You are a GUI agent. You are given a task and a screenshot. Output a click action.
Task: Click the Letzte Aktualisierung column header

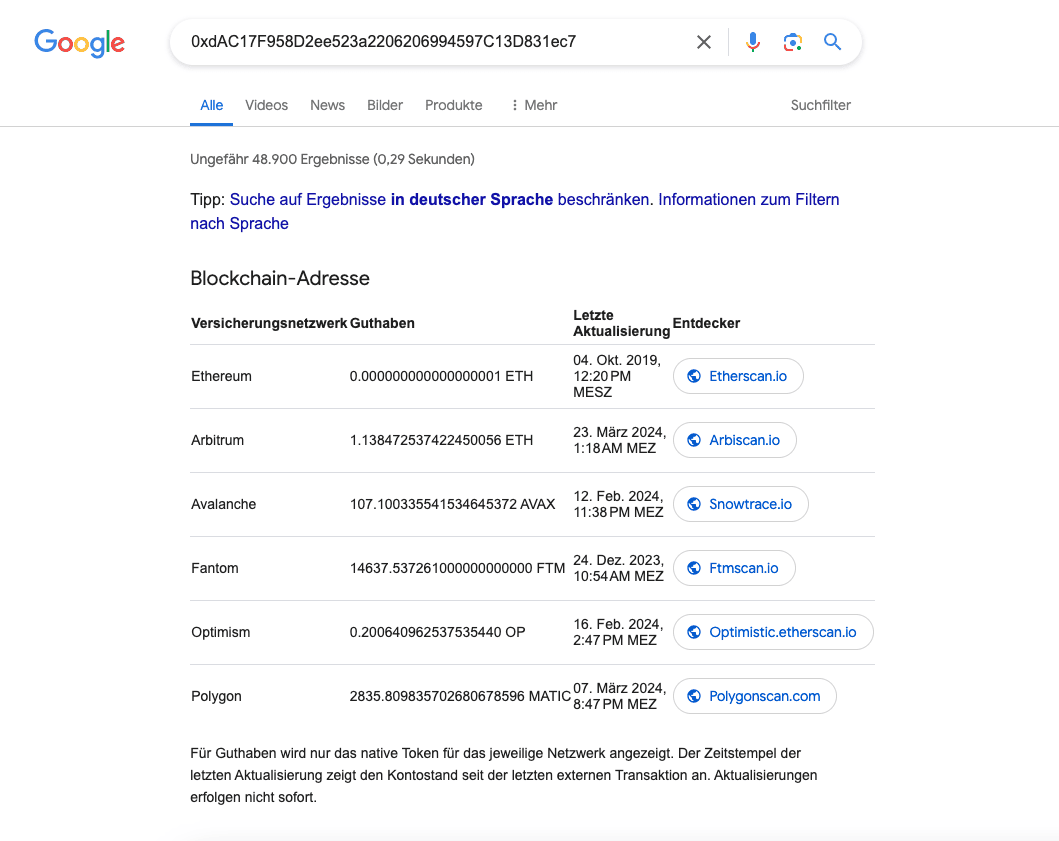(621, 324)
